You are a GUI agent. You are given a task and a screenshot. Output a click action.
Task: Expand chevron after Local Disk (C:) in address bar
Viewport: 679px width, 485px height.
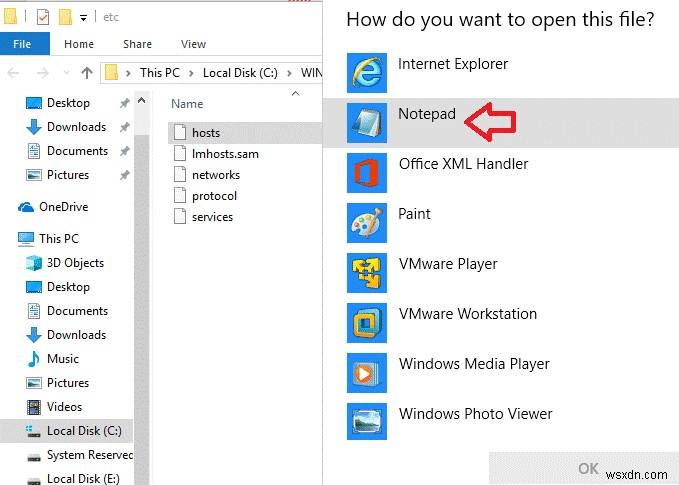[289, 73]
